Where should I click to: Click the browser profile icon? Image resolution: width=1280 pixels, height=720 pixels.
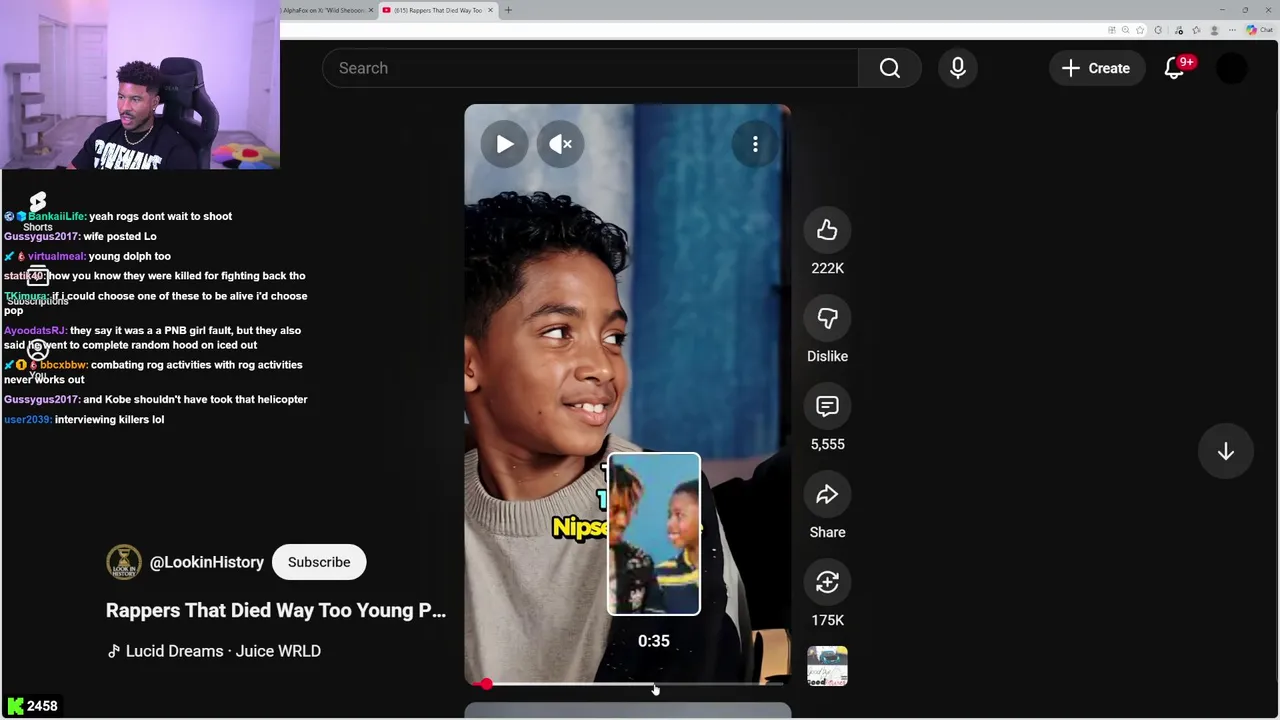[1214, 30]
